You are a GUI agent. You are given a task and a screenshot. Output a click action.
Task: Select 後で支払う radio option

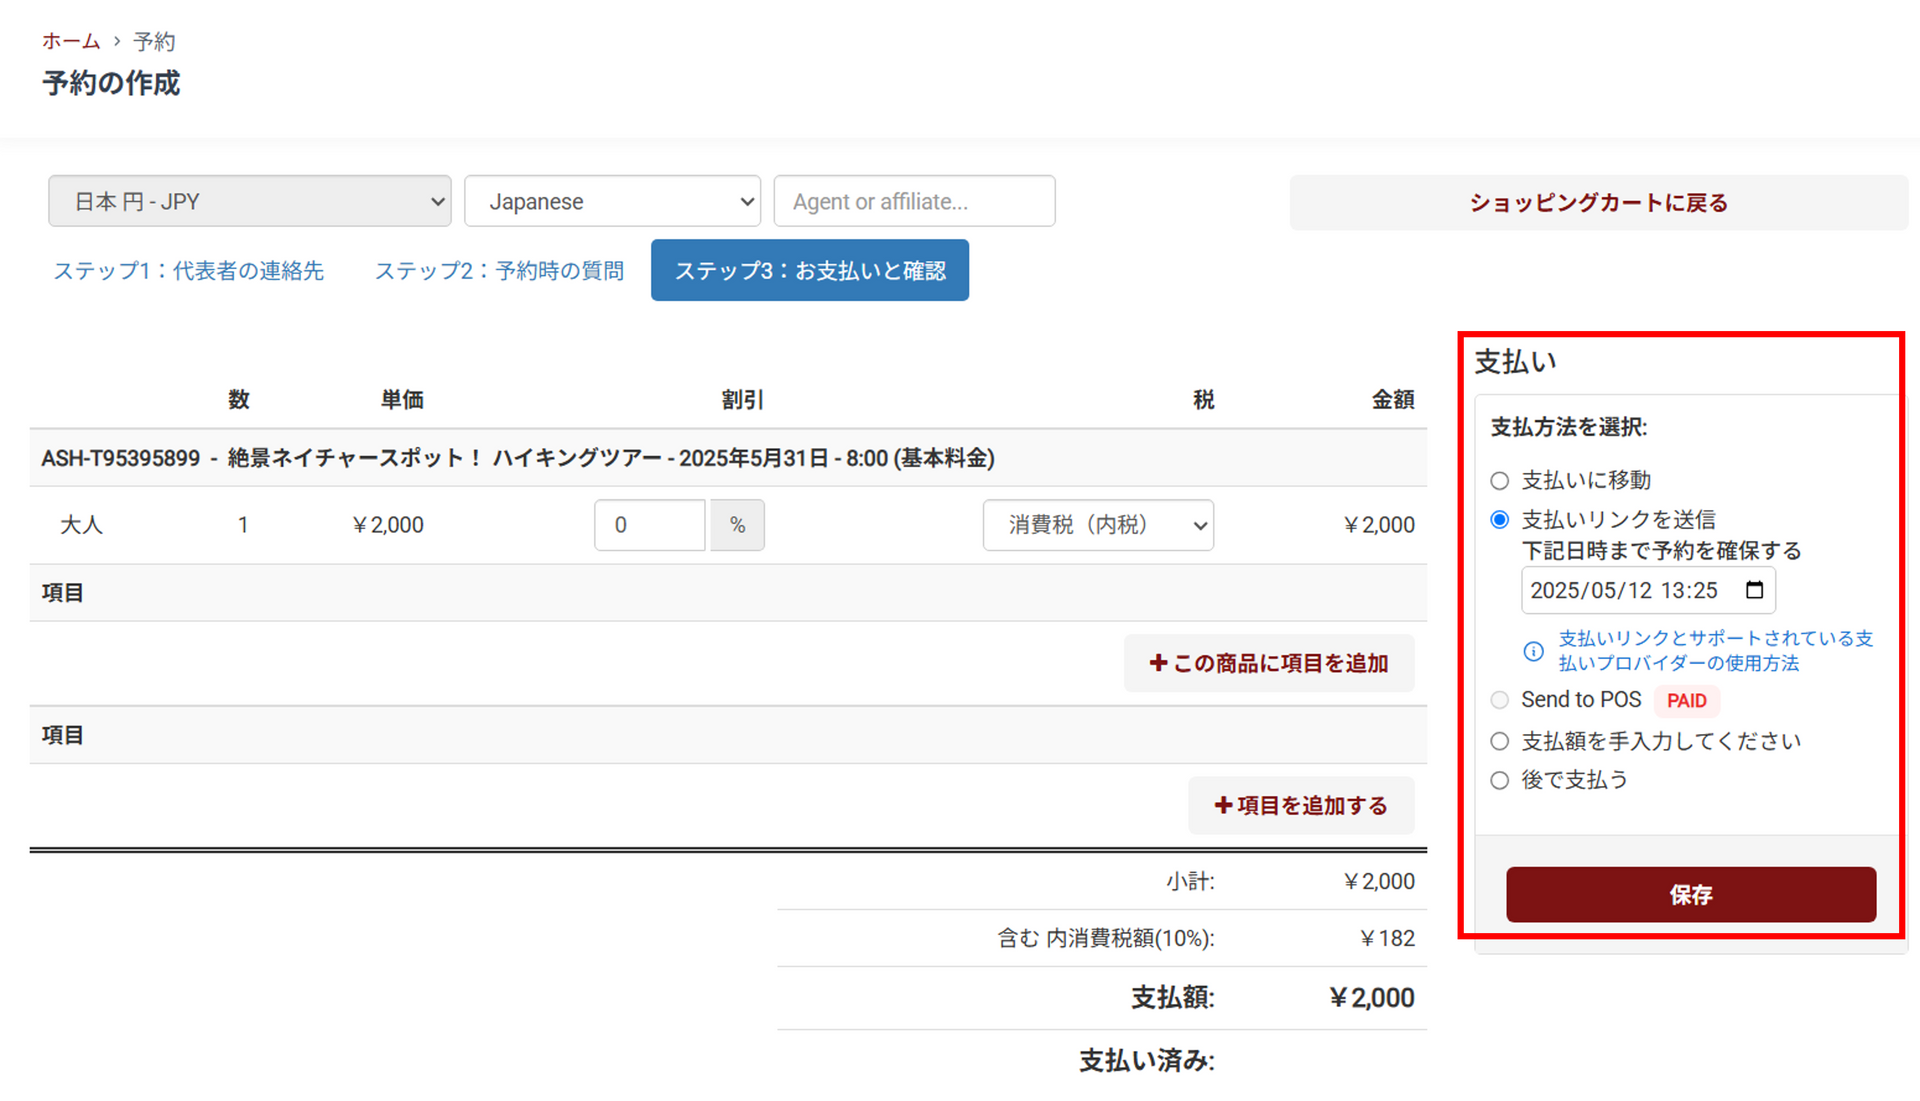pos(1499,780)
